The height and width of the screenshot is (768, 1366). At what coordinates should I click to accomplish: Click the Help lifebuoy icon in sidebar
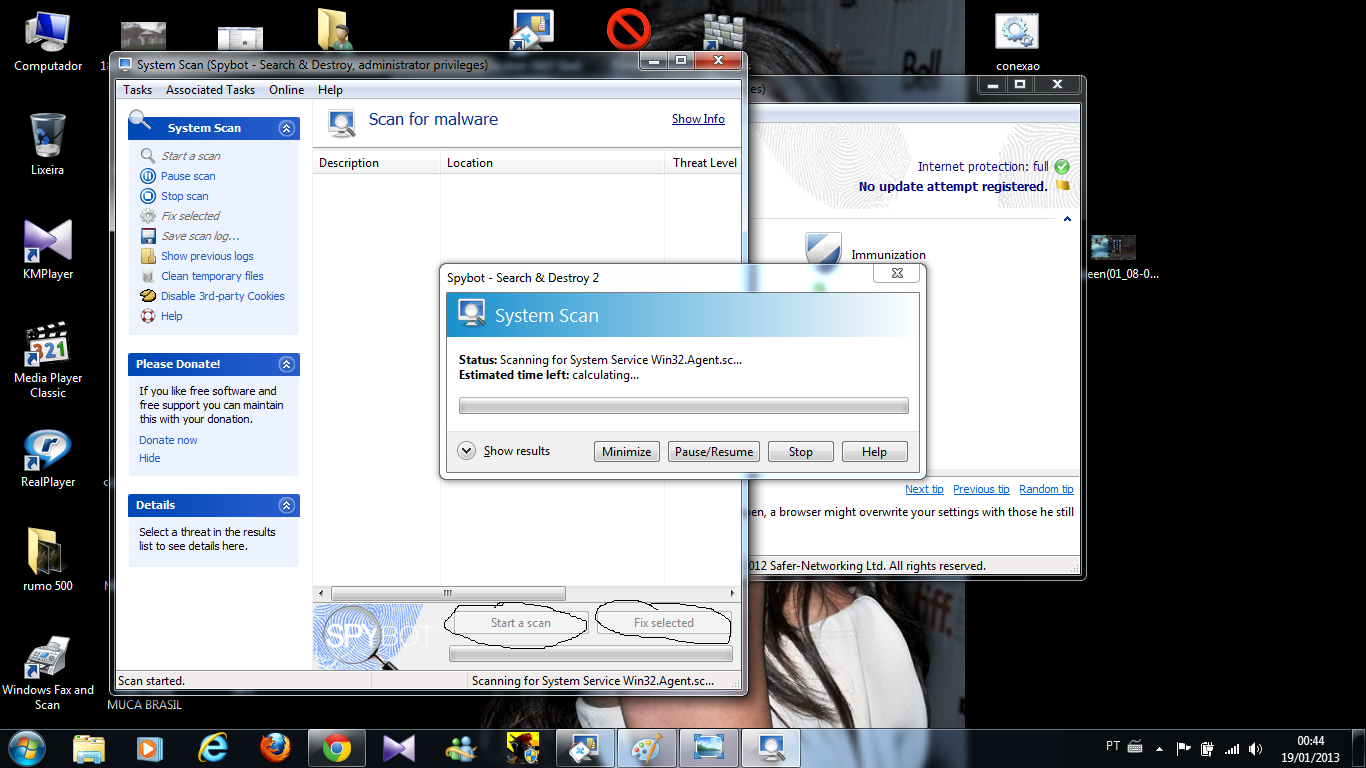[148, 316]
